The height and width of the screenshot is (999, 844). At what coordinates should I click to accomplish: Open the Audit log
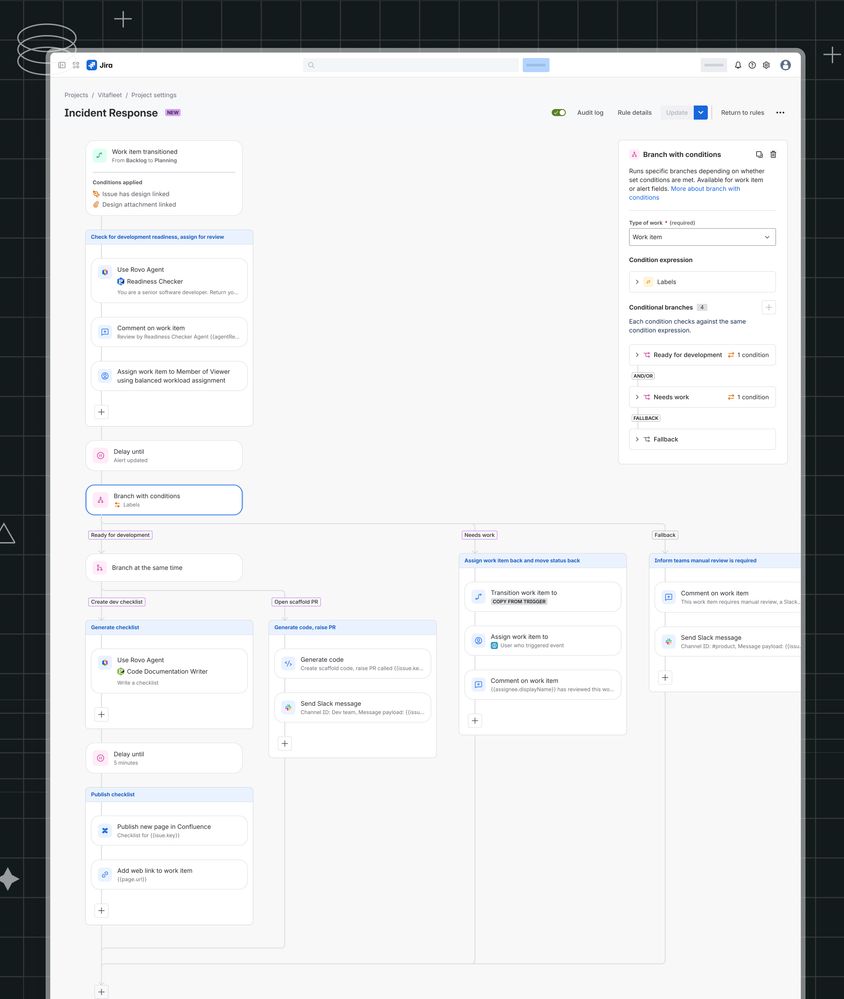coord(590,113)
